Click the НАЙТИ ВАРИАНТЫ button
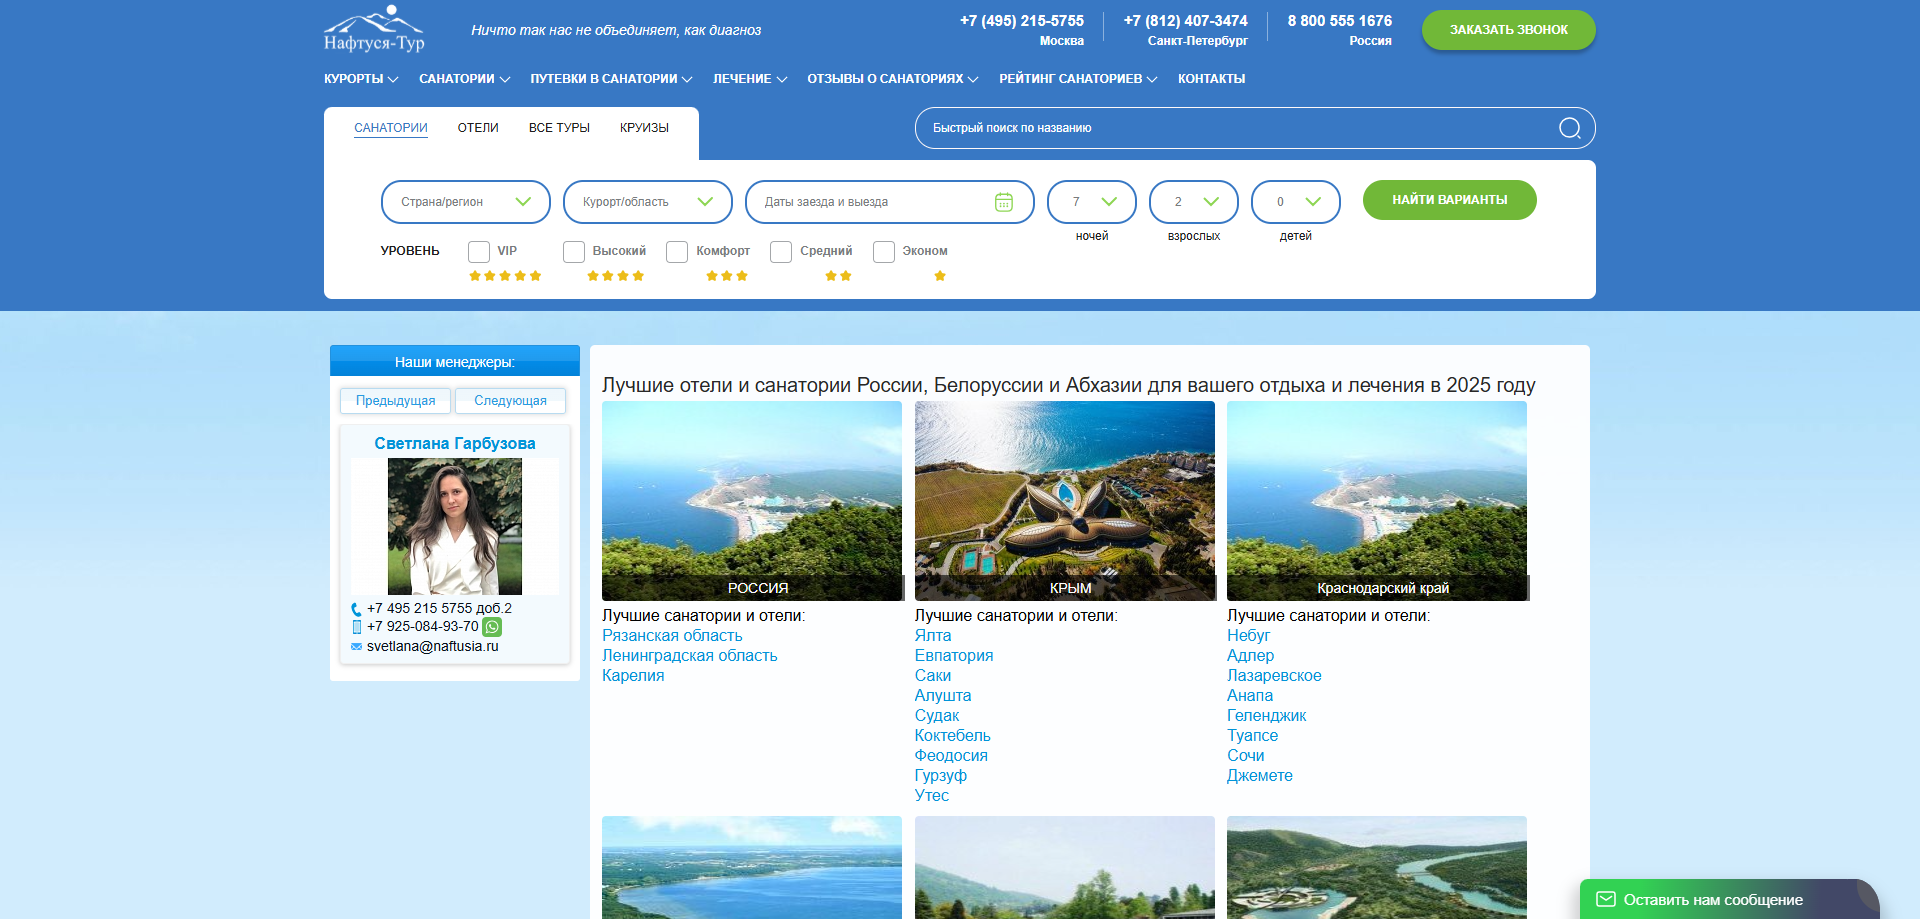Image resolution: width=1920 pixels, height=919 pixels. 1450,200
